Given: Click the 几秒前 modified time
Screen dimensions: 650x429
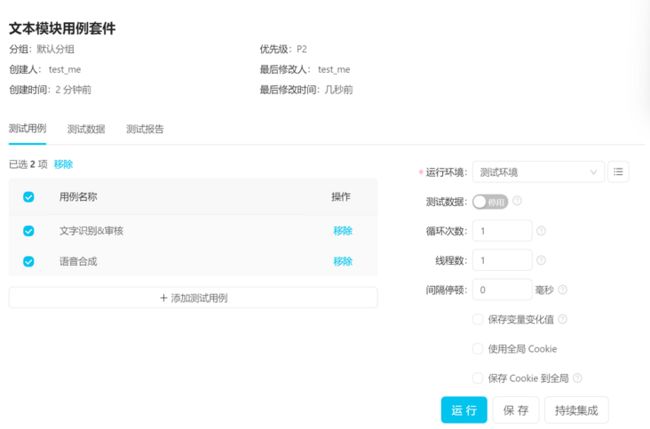Looking at the screenshot, I should pos(339,90).
